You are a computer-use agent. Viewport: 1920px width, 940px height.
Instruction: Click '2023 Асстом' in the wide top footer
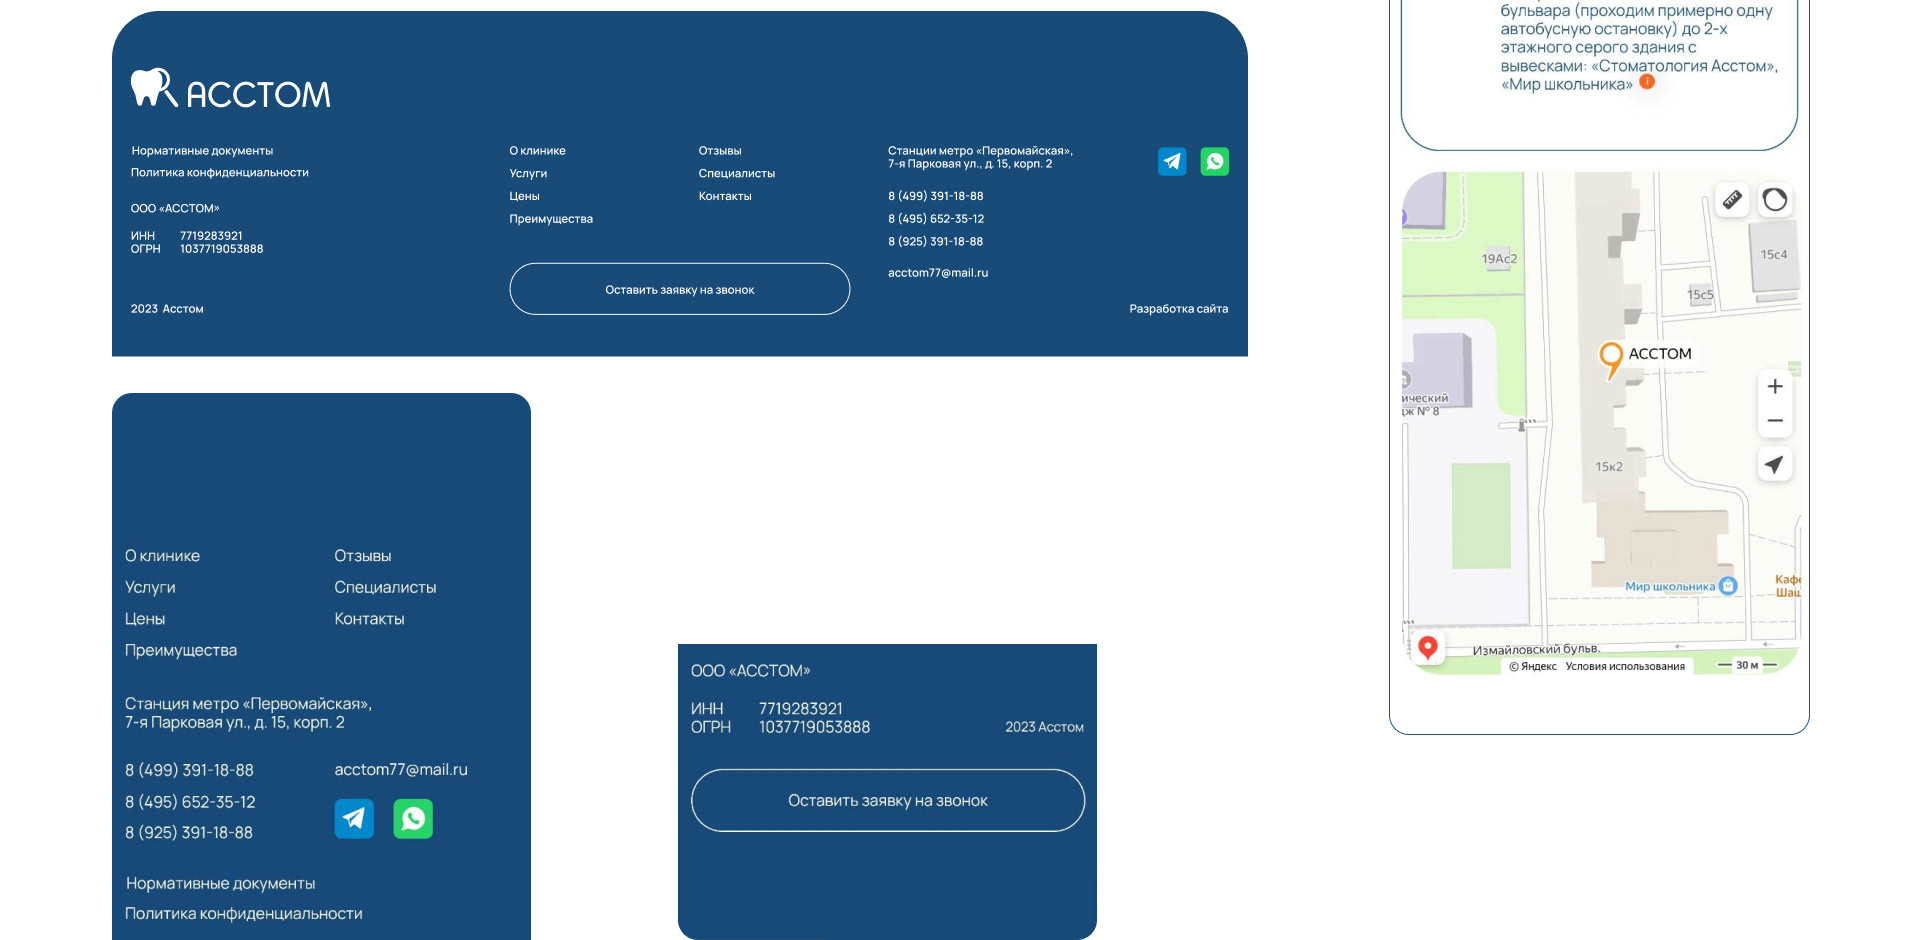coord(167,309)
